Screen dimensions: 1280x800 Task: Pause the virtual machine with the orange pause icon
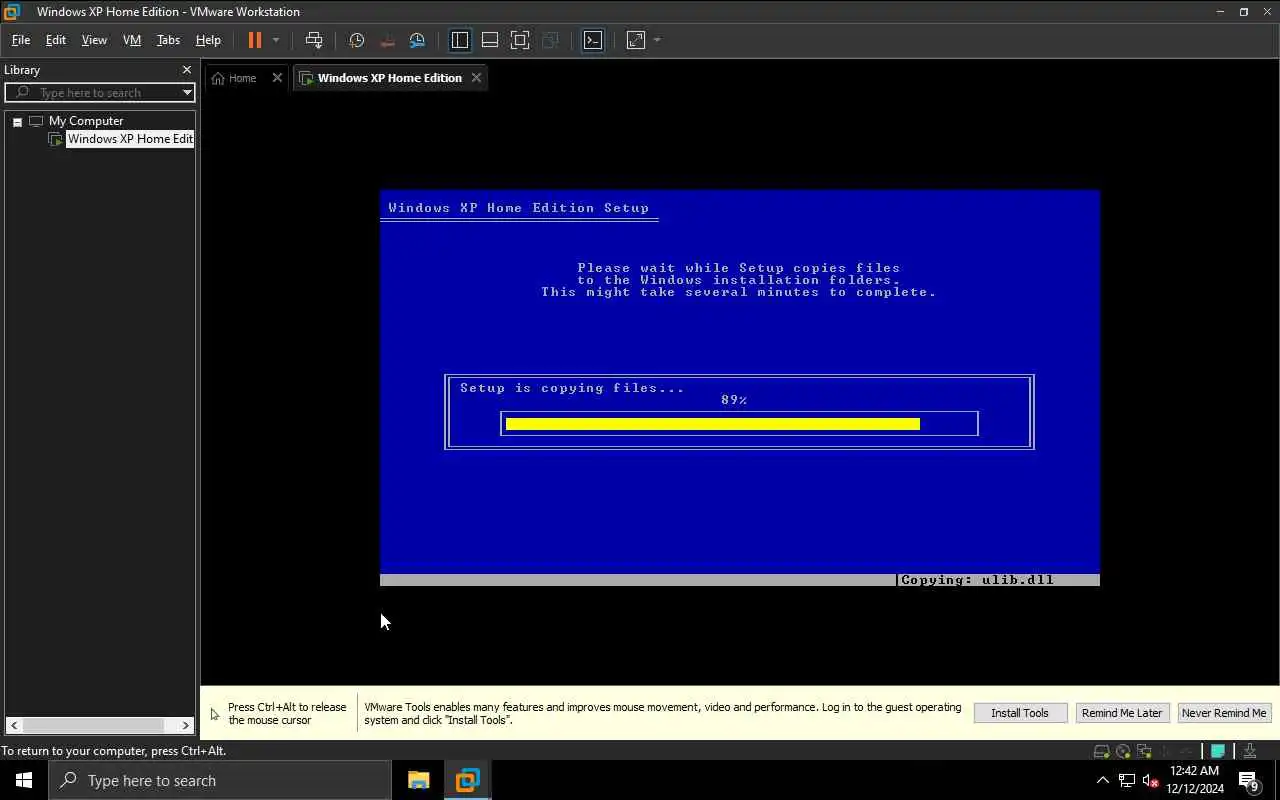pos(255,40)
